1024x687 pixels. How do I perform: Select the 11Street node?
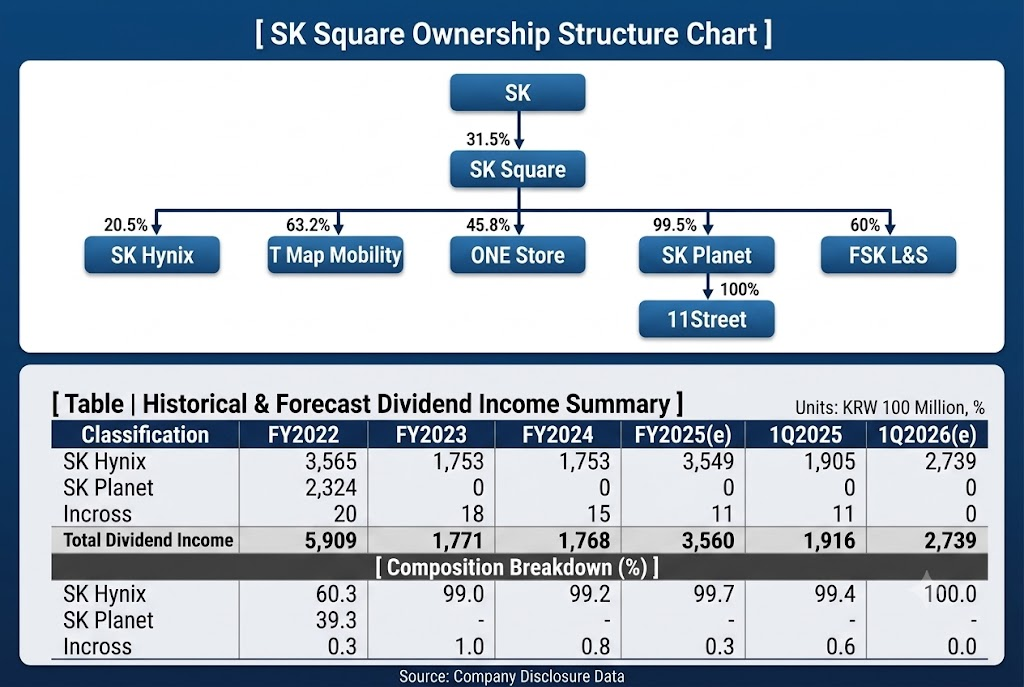(707, 319)
